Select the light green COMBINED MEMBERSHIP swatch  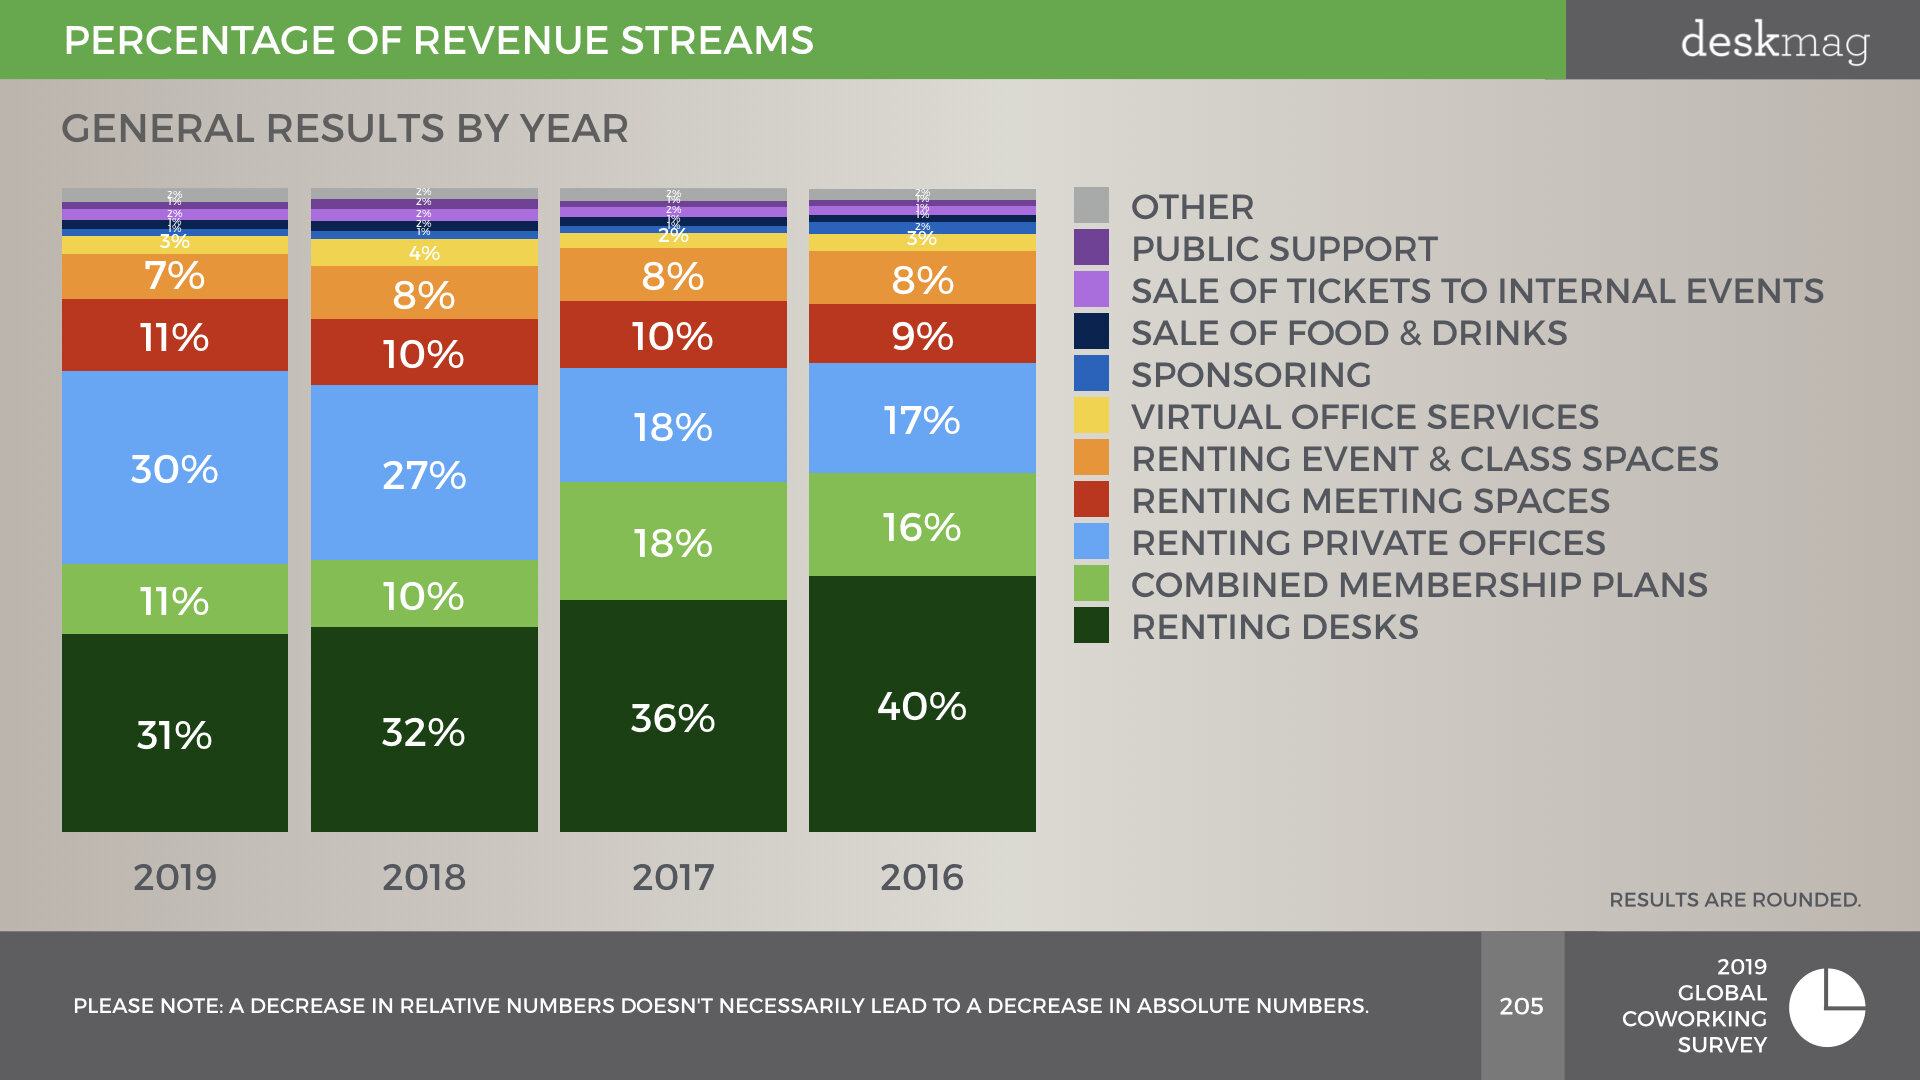click(1091, 583)
